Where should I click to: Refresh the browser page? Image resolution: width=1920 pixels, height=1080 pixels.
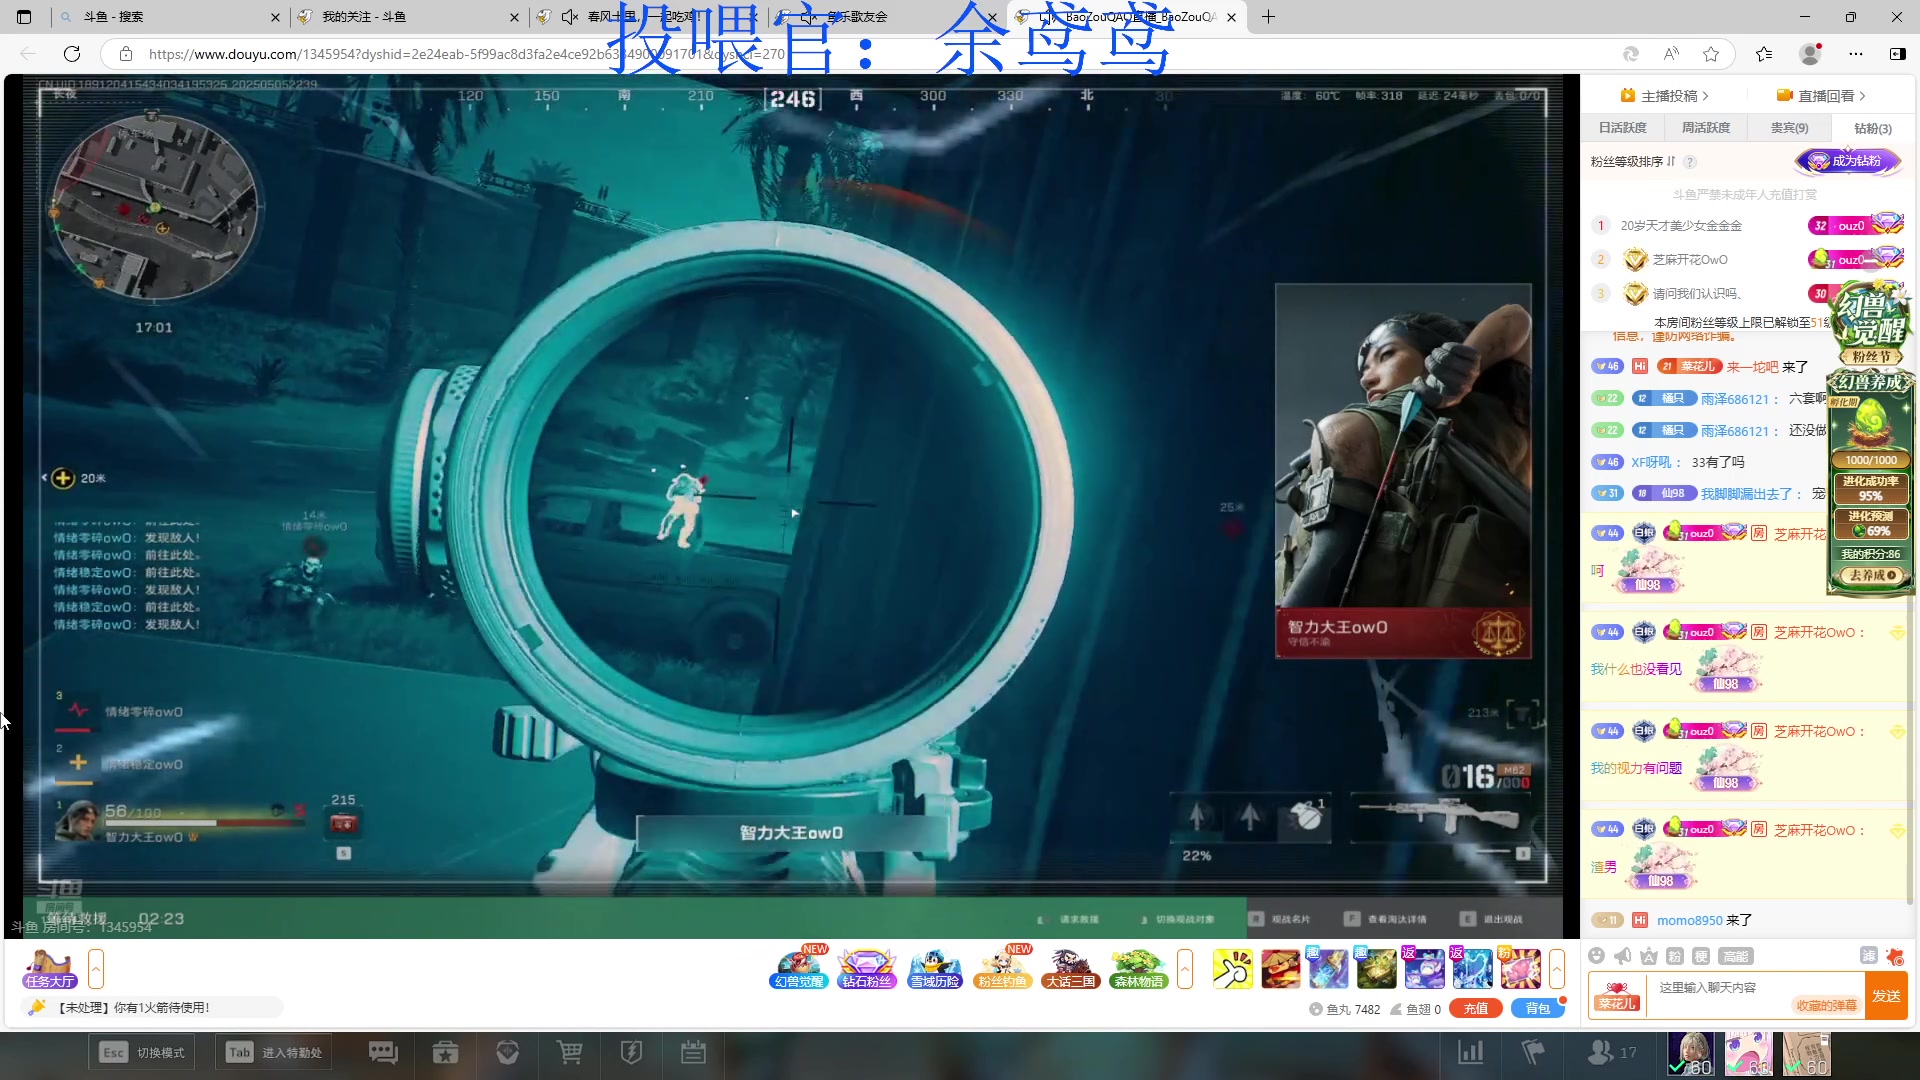coord(72,54)
